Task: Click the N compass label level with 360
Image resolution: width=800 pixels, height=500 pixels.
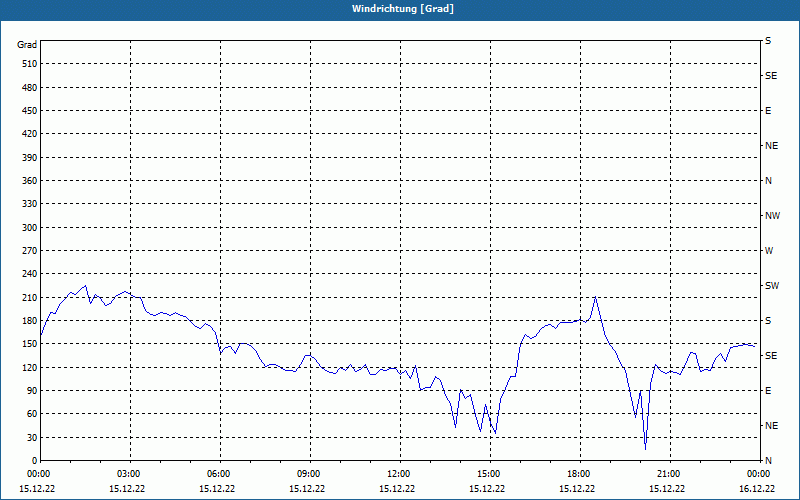Action: pyautogui.click(x=768, y=181)
